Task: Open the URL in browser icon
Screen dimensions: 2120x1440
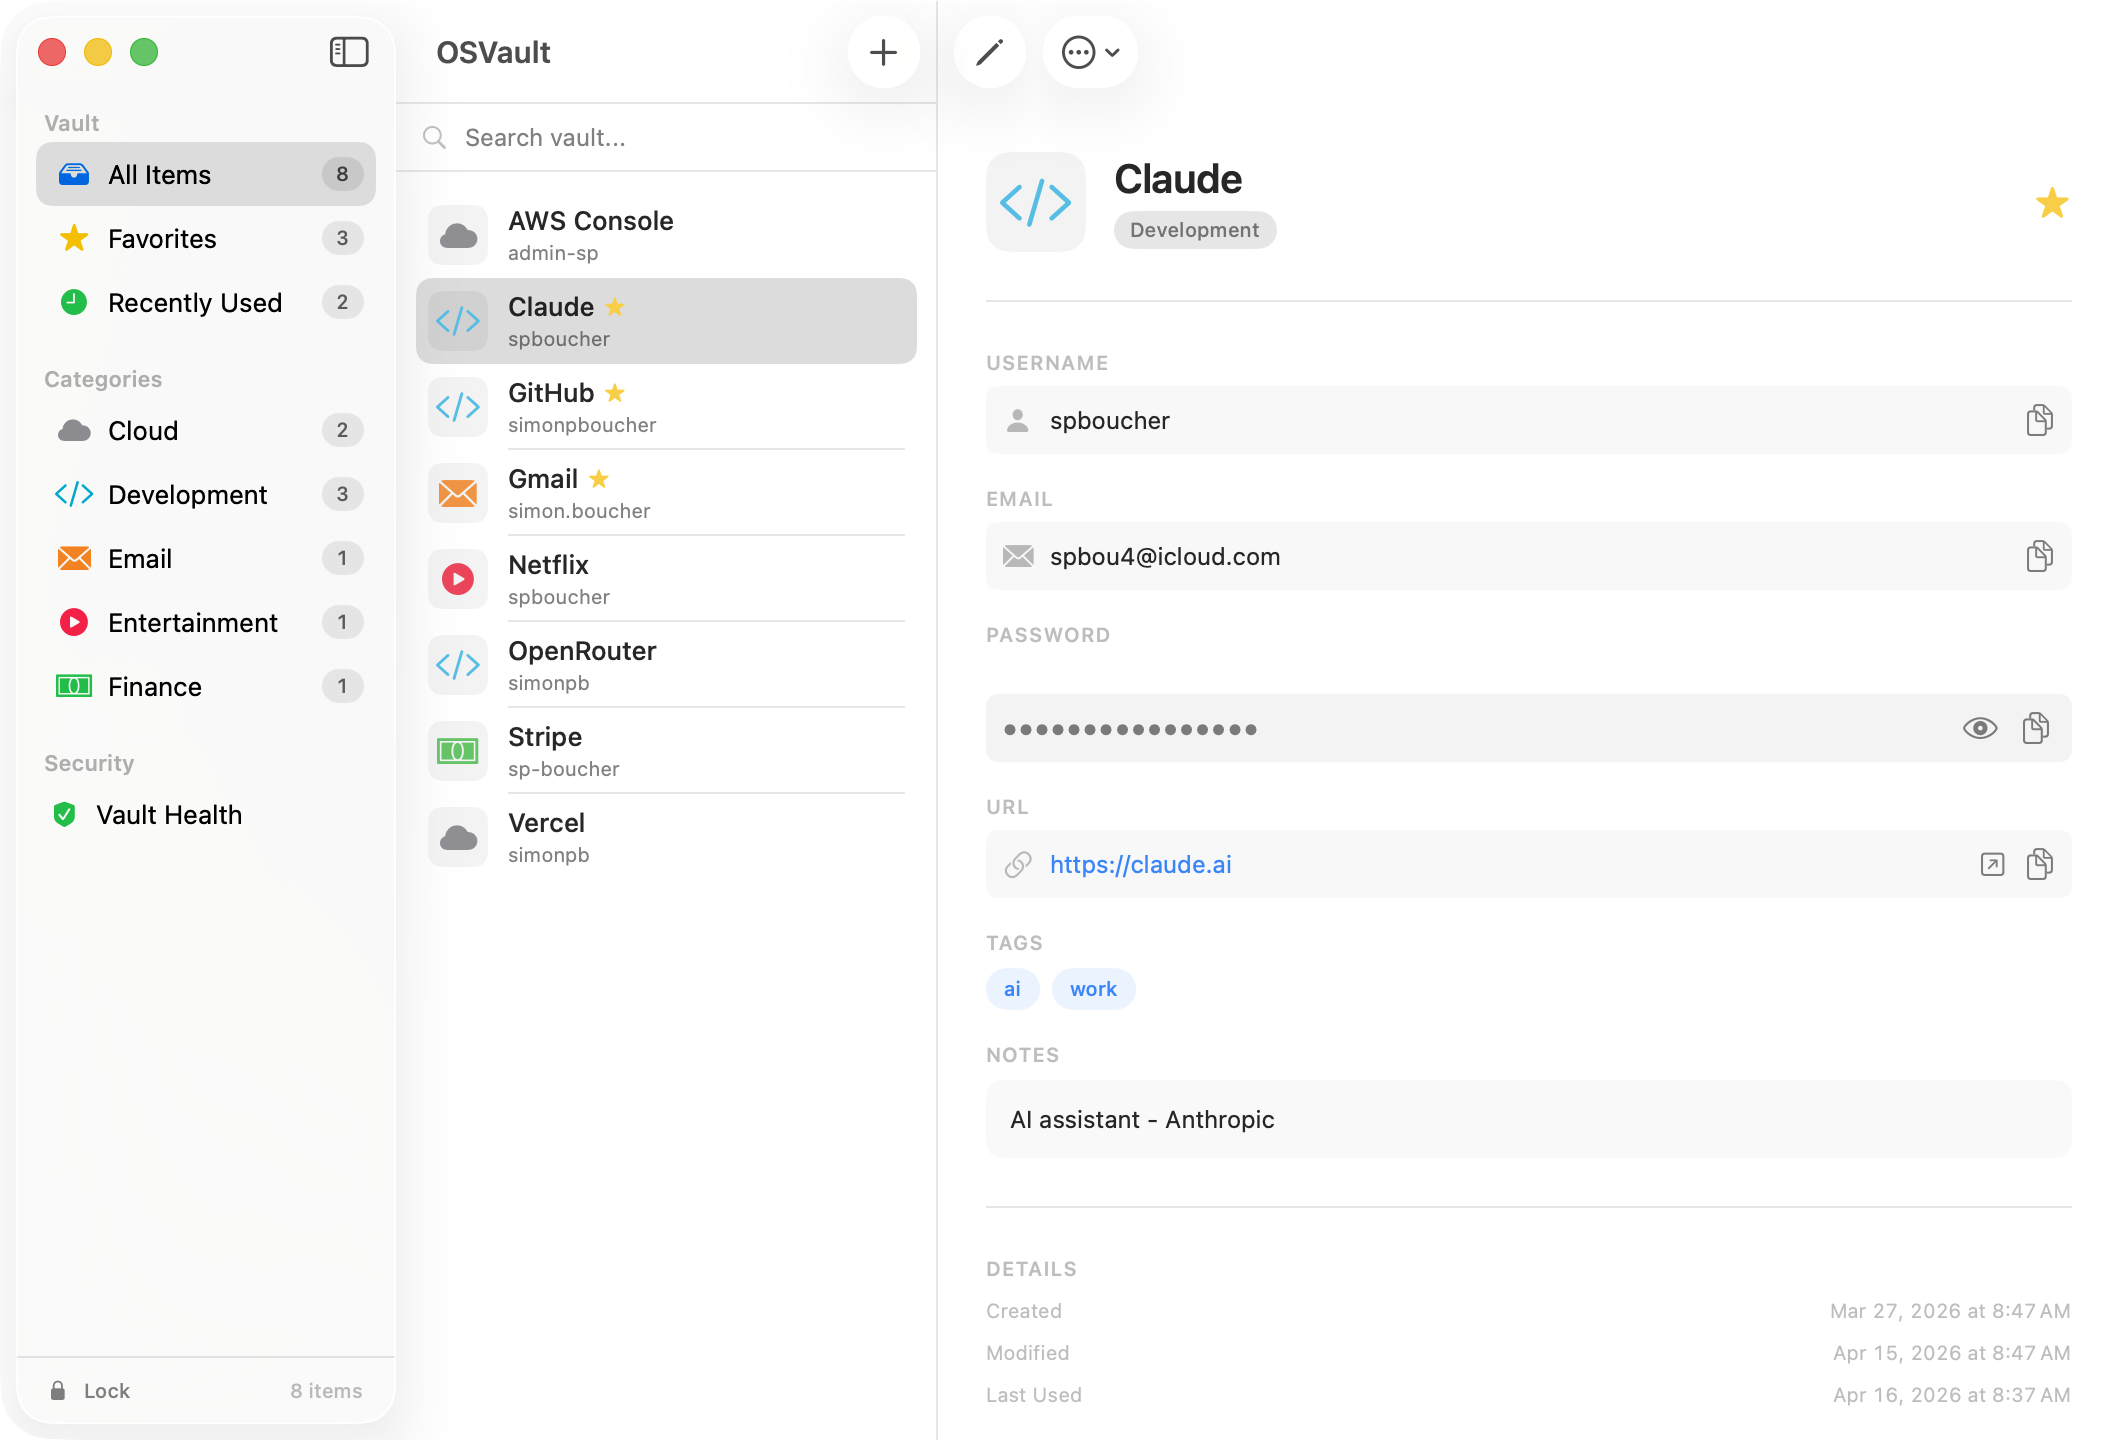Action: pyautogui.click(x=1992, y=864)
